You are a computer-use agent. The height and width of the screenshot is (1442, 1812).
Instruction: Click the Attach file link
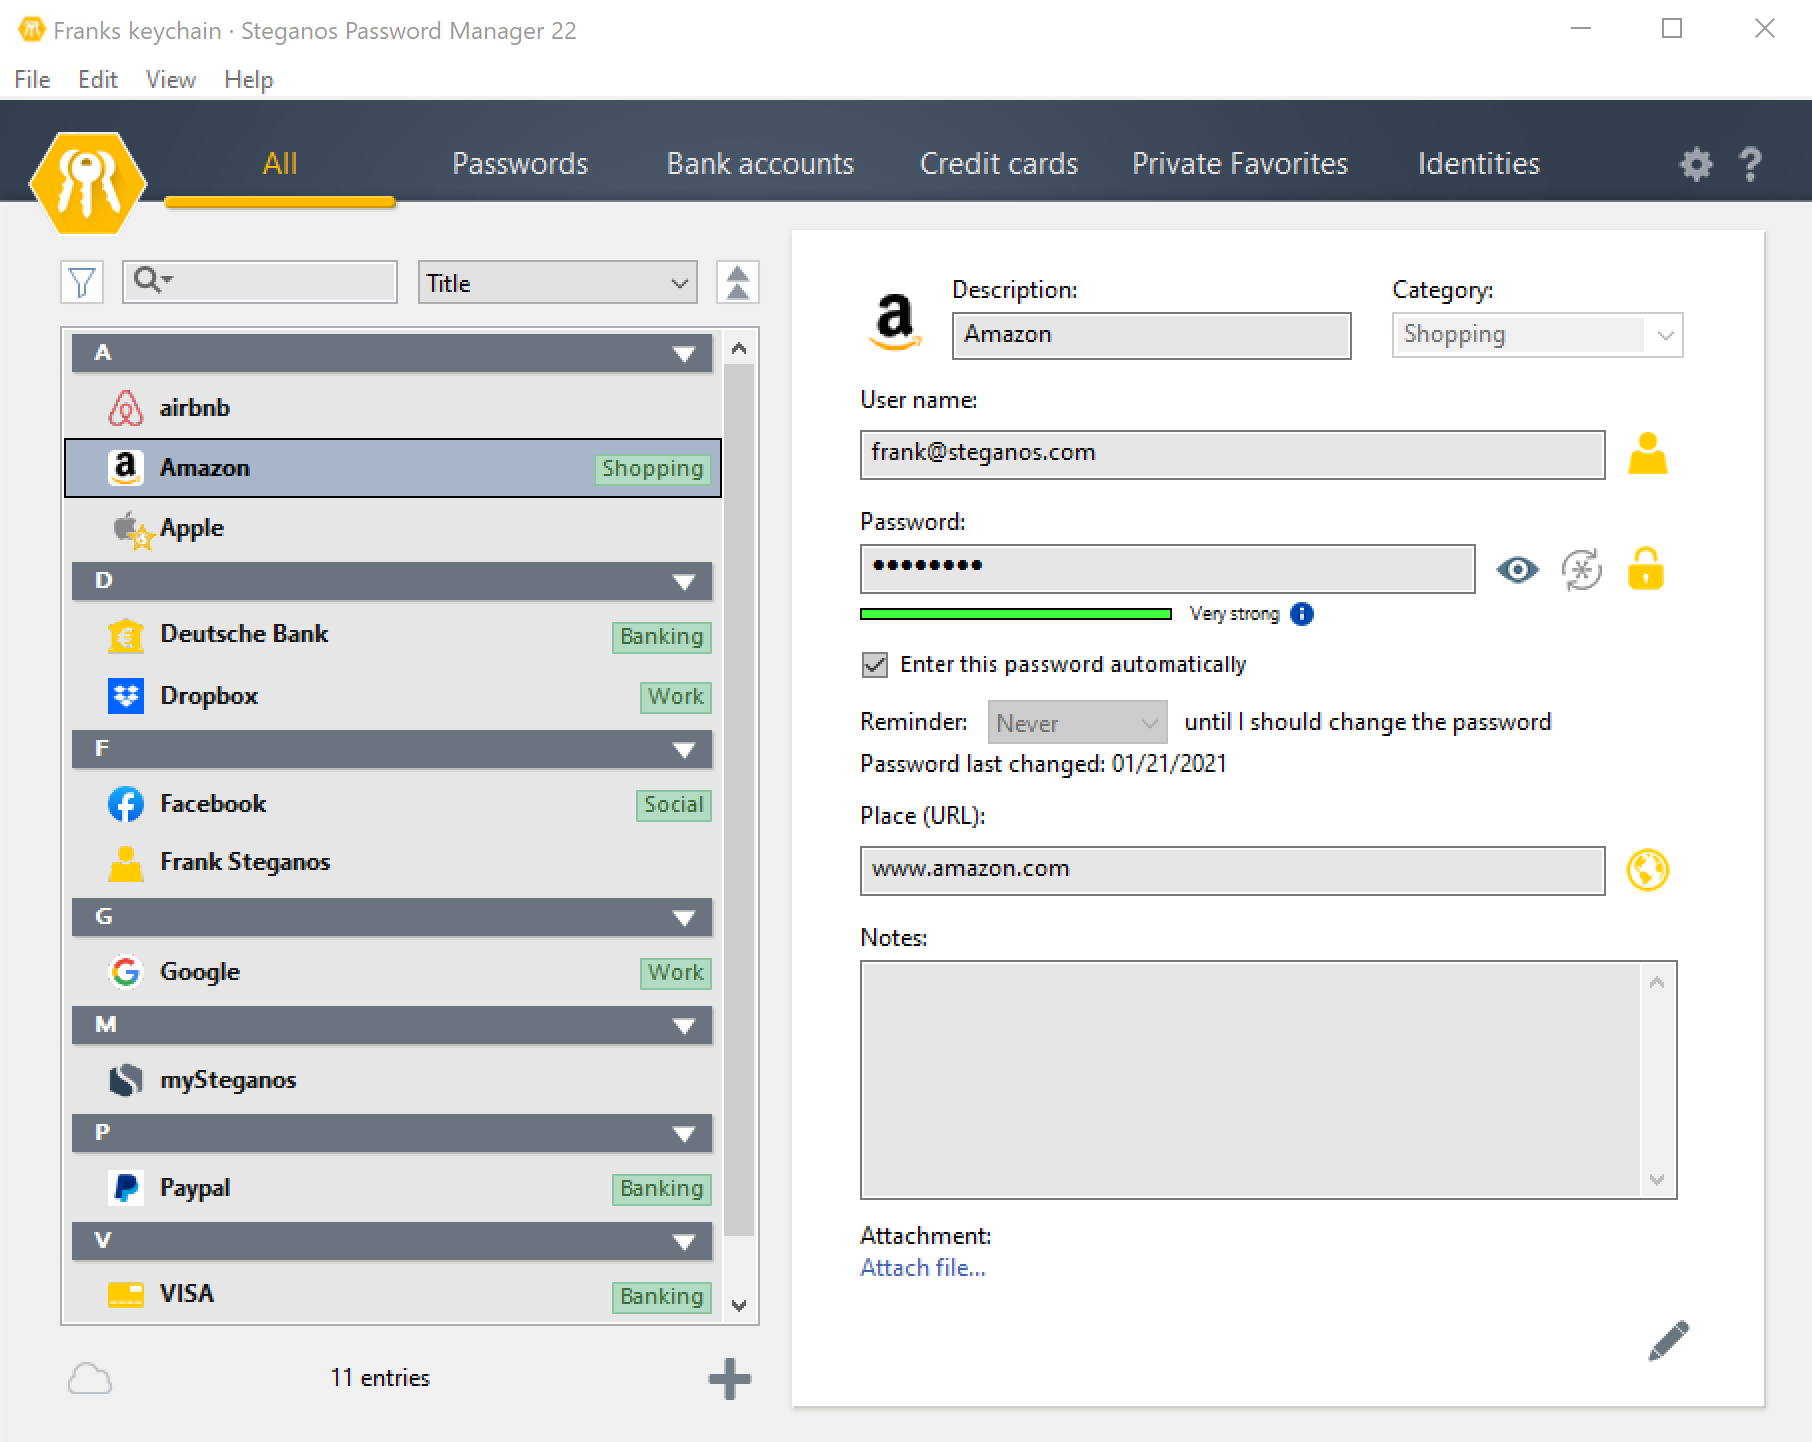[x=922, y=1268]
